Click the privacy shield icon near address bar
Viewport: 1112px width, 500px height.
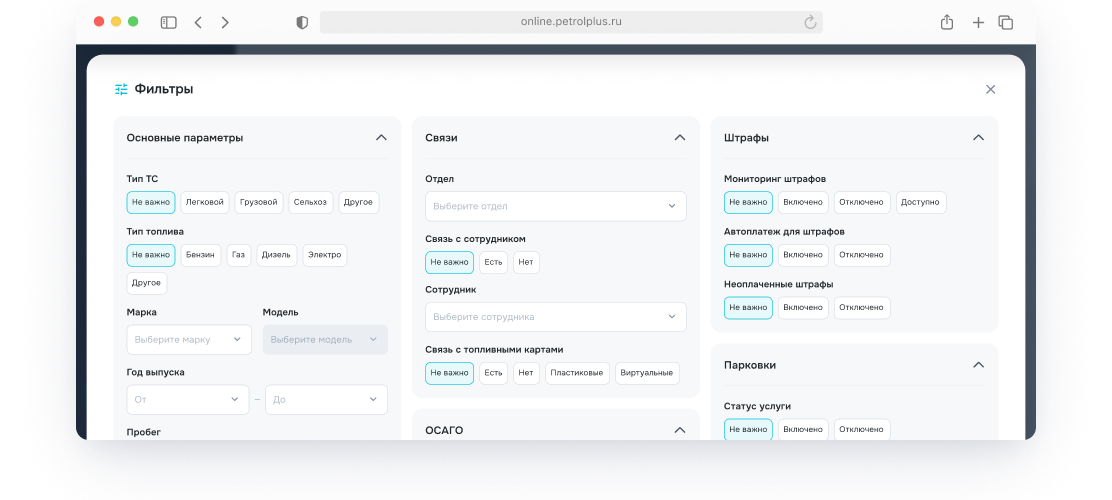[302, 22]
